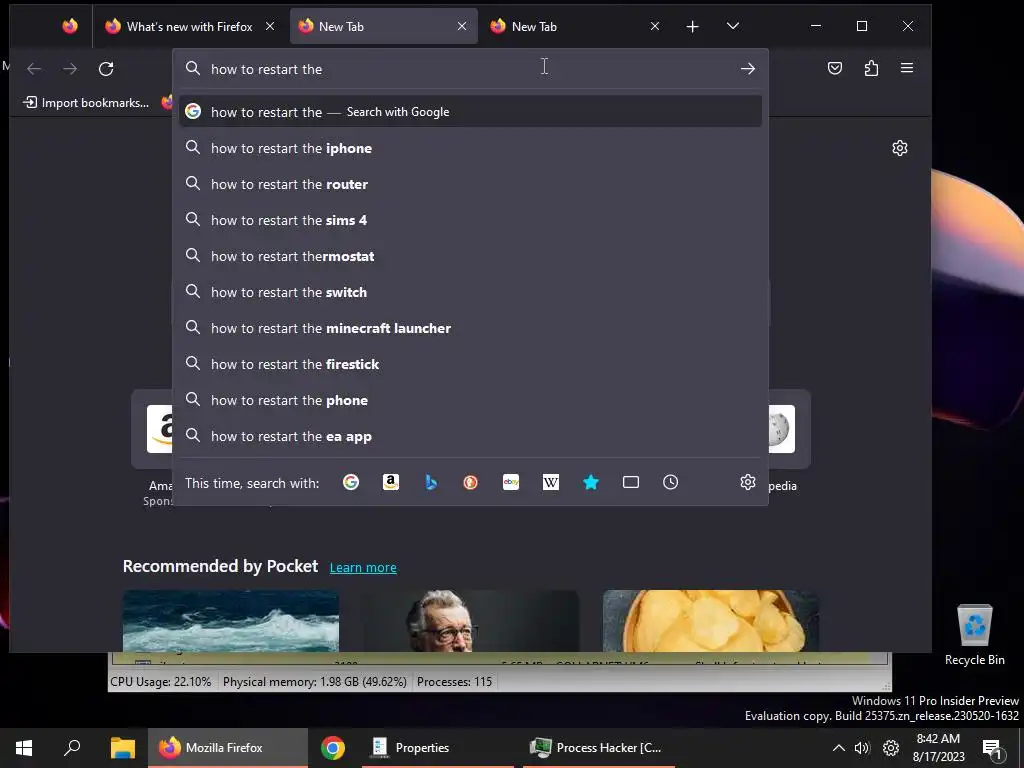The height and width of the screenshot is (768, 1024).
Task: Search this time with eBay icon
Action: (511, 482)
